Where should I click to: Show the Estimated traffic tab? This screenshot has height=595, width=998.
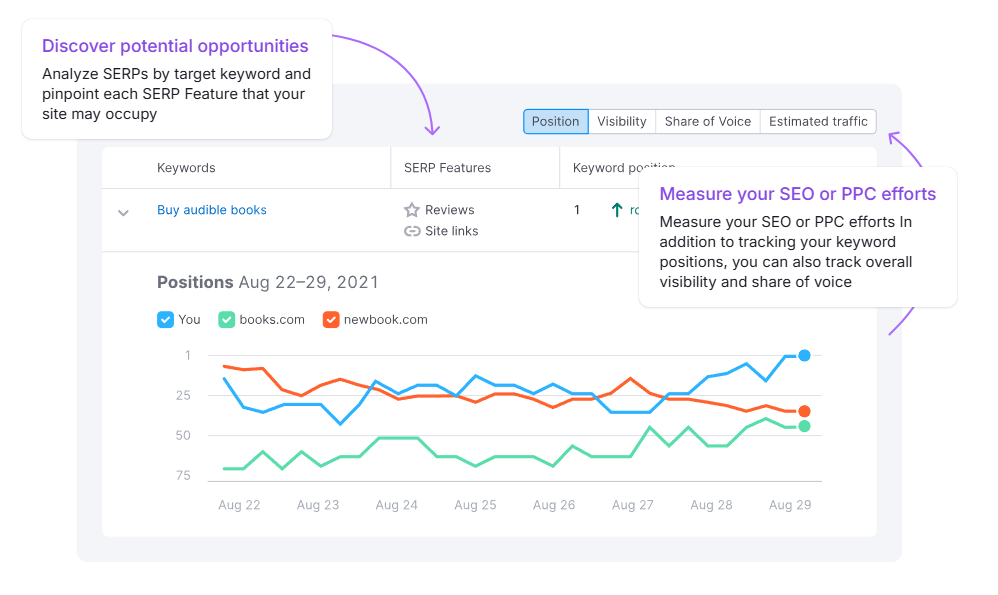[818, 121]
